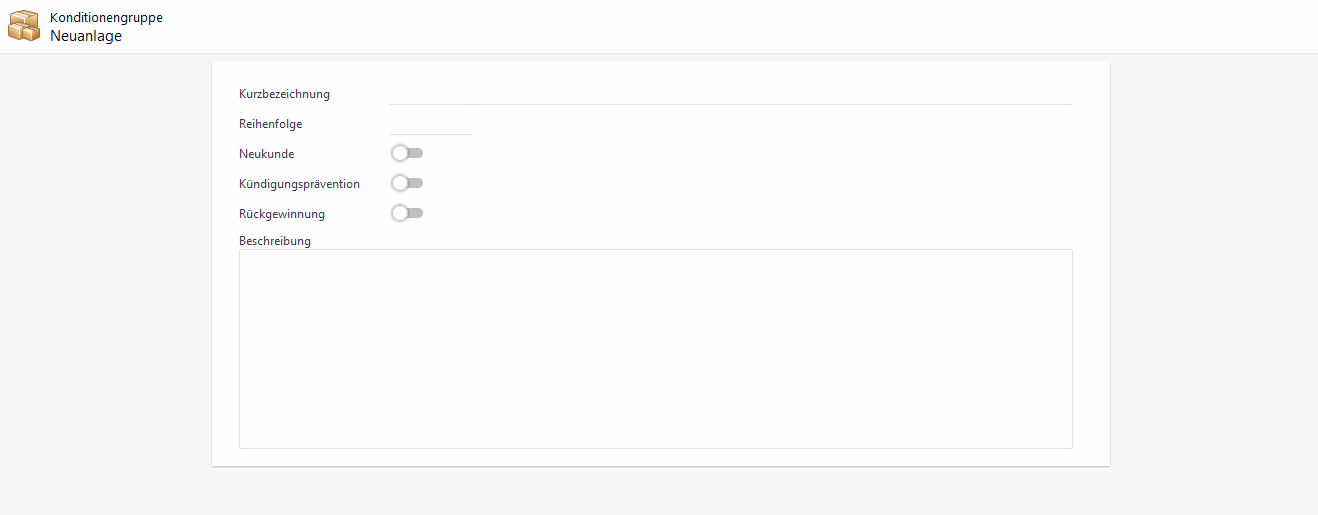The height and width of the screenshot is (515, 1318).
Task: Turn on the Rückgewinnung switch
Action: [x=407, y=213]
